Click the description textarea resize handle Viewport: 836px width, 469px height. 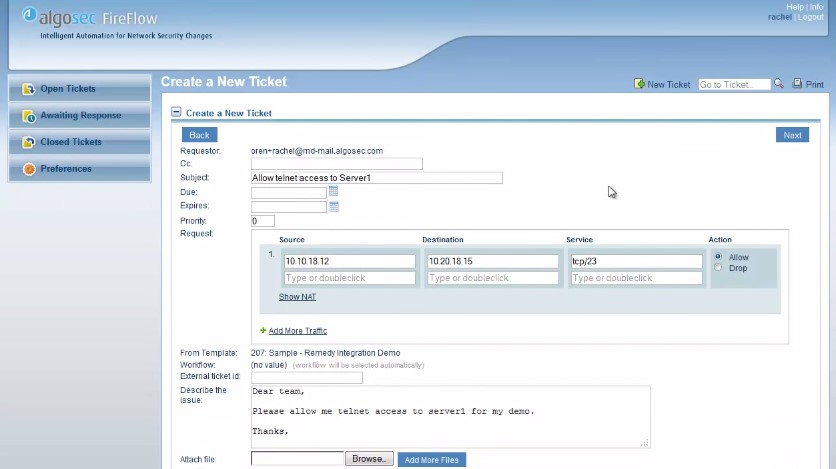tap(645, 443)
